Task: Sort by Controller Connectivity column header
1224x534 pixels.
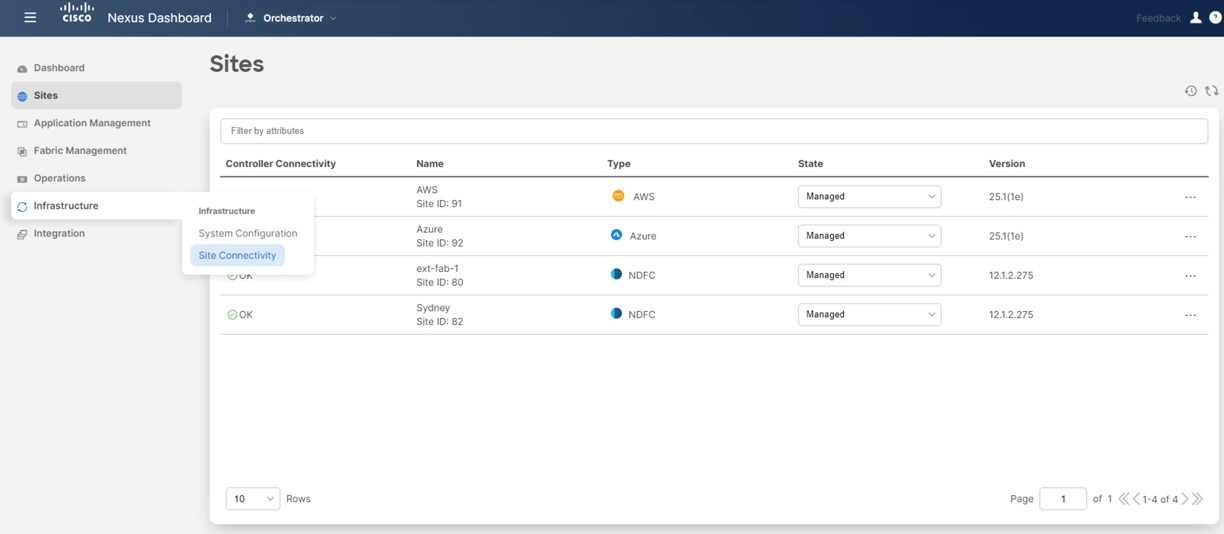Action: [x=281, y=163]
